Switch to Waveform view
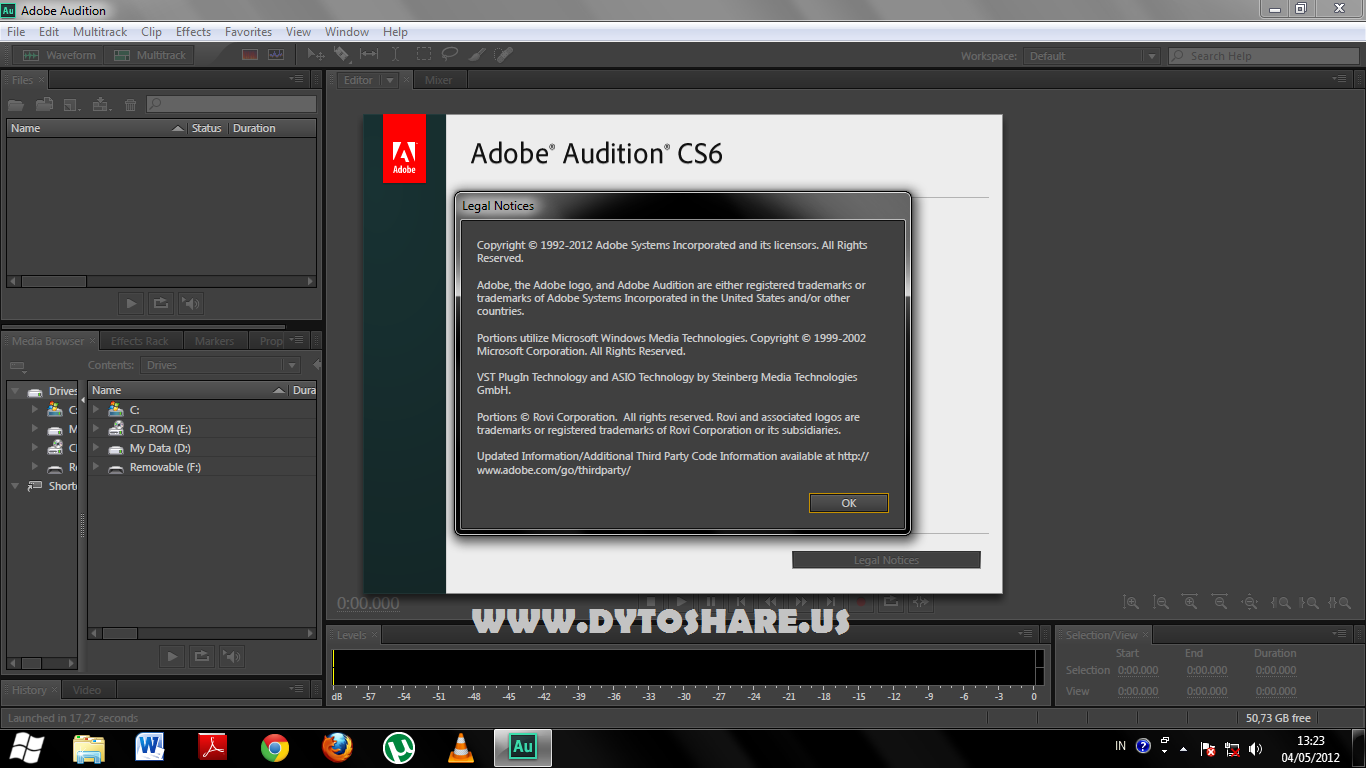The image size is (1366, 768). click(59, 55)
